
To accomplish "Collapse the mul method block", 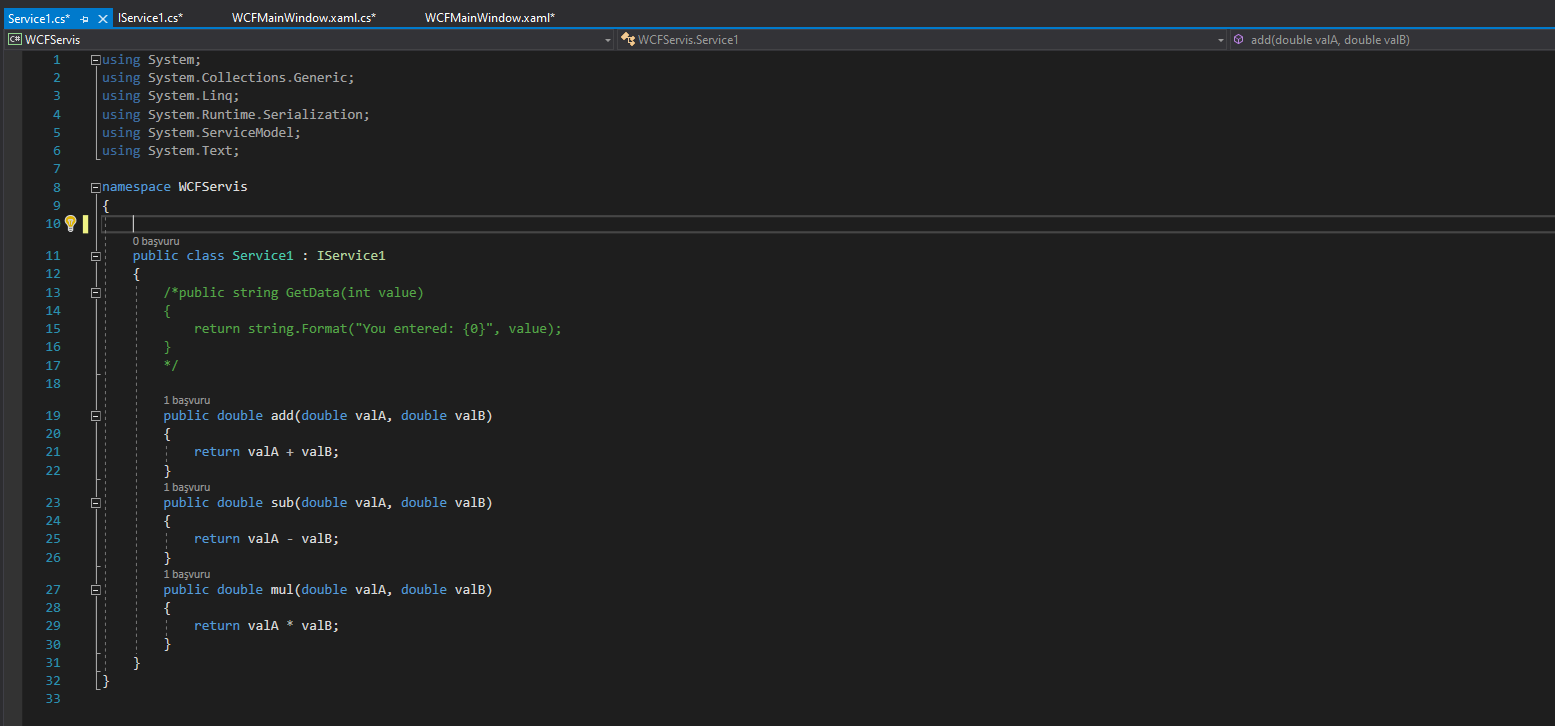I will point(95,590).
